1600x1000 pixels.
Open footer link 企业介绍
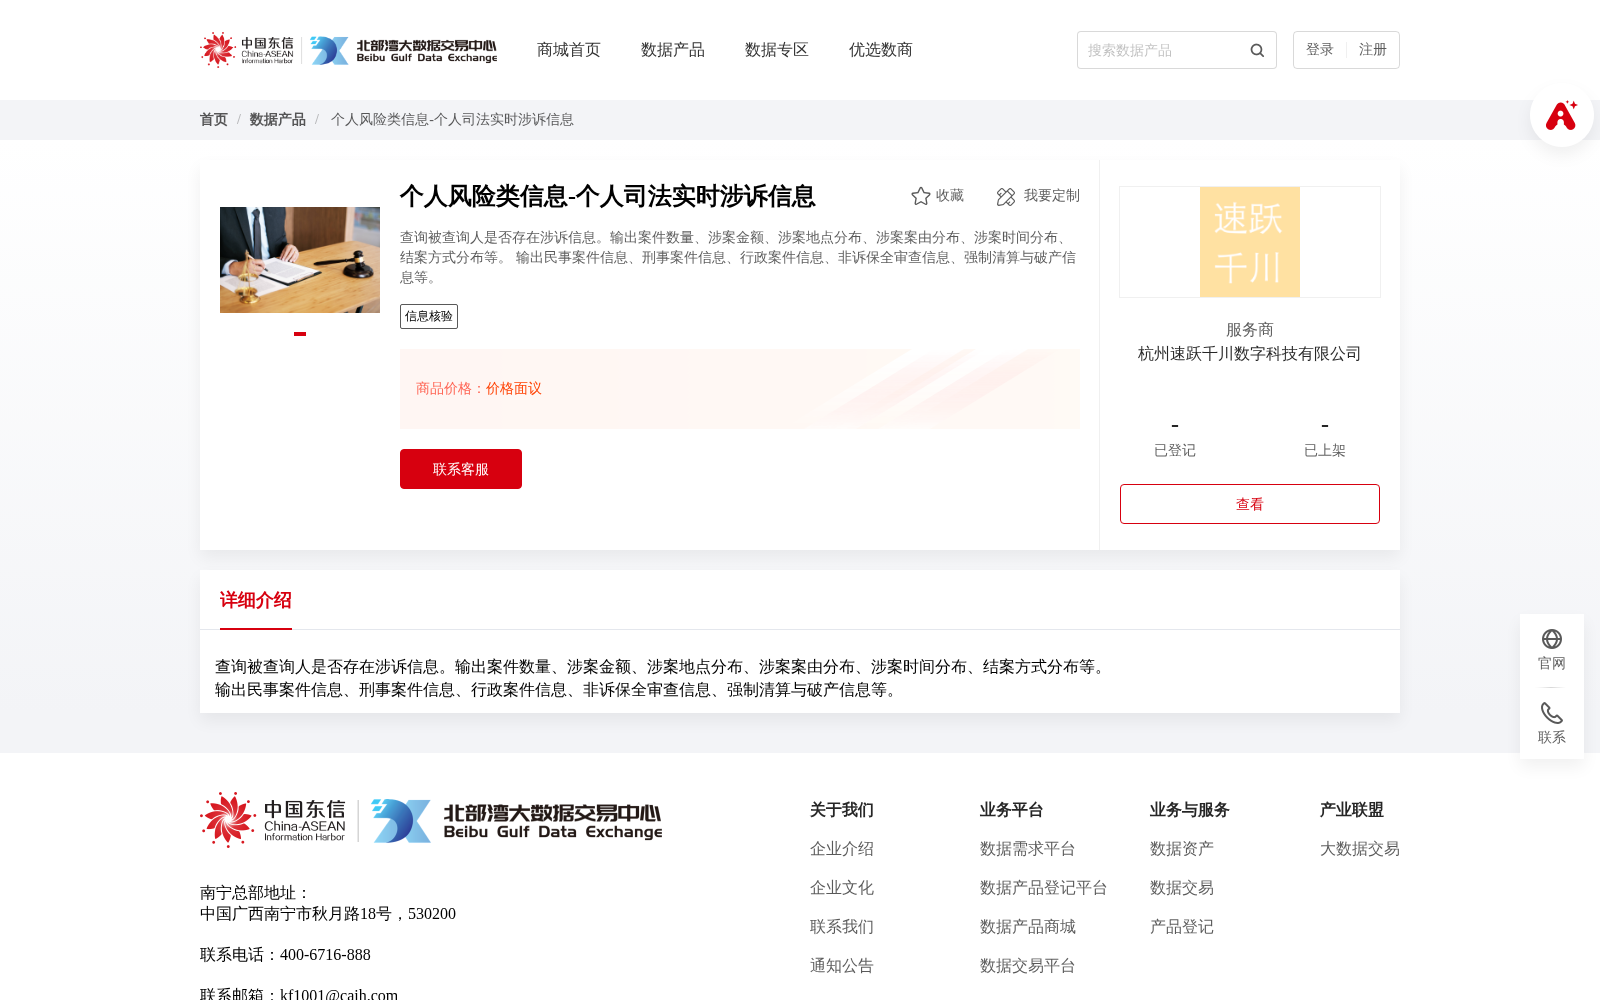tap(842, 849)
